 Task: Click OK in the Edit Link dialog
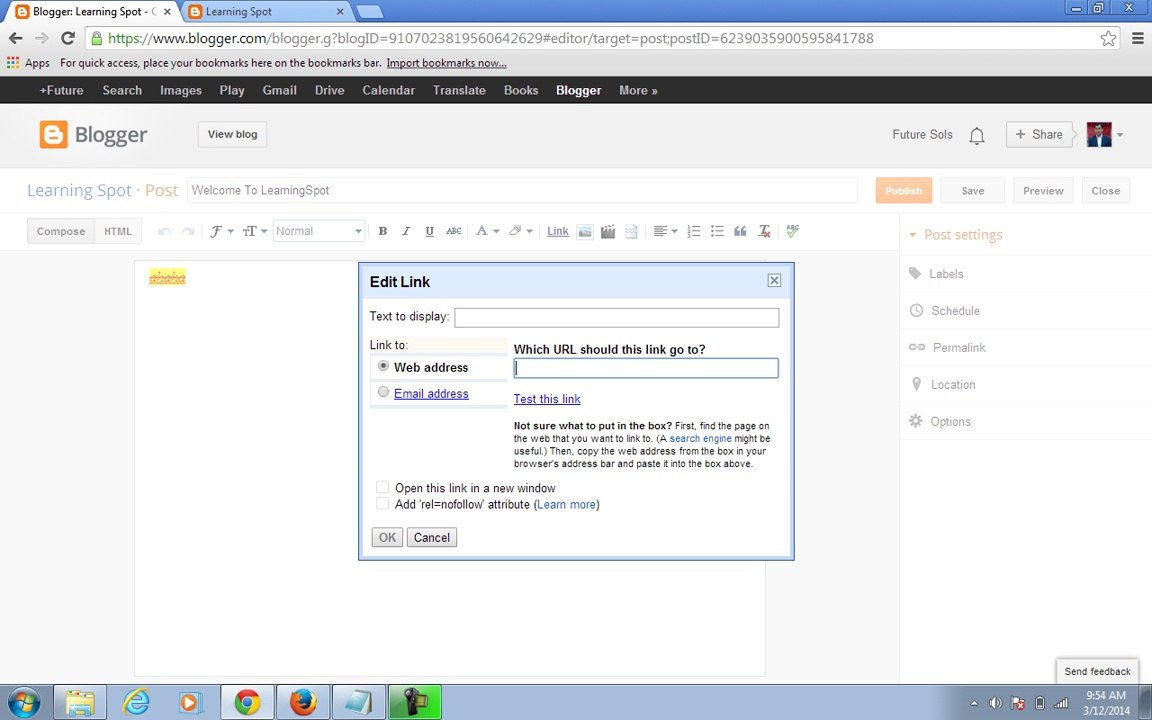(x=387, y=537)
